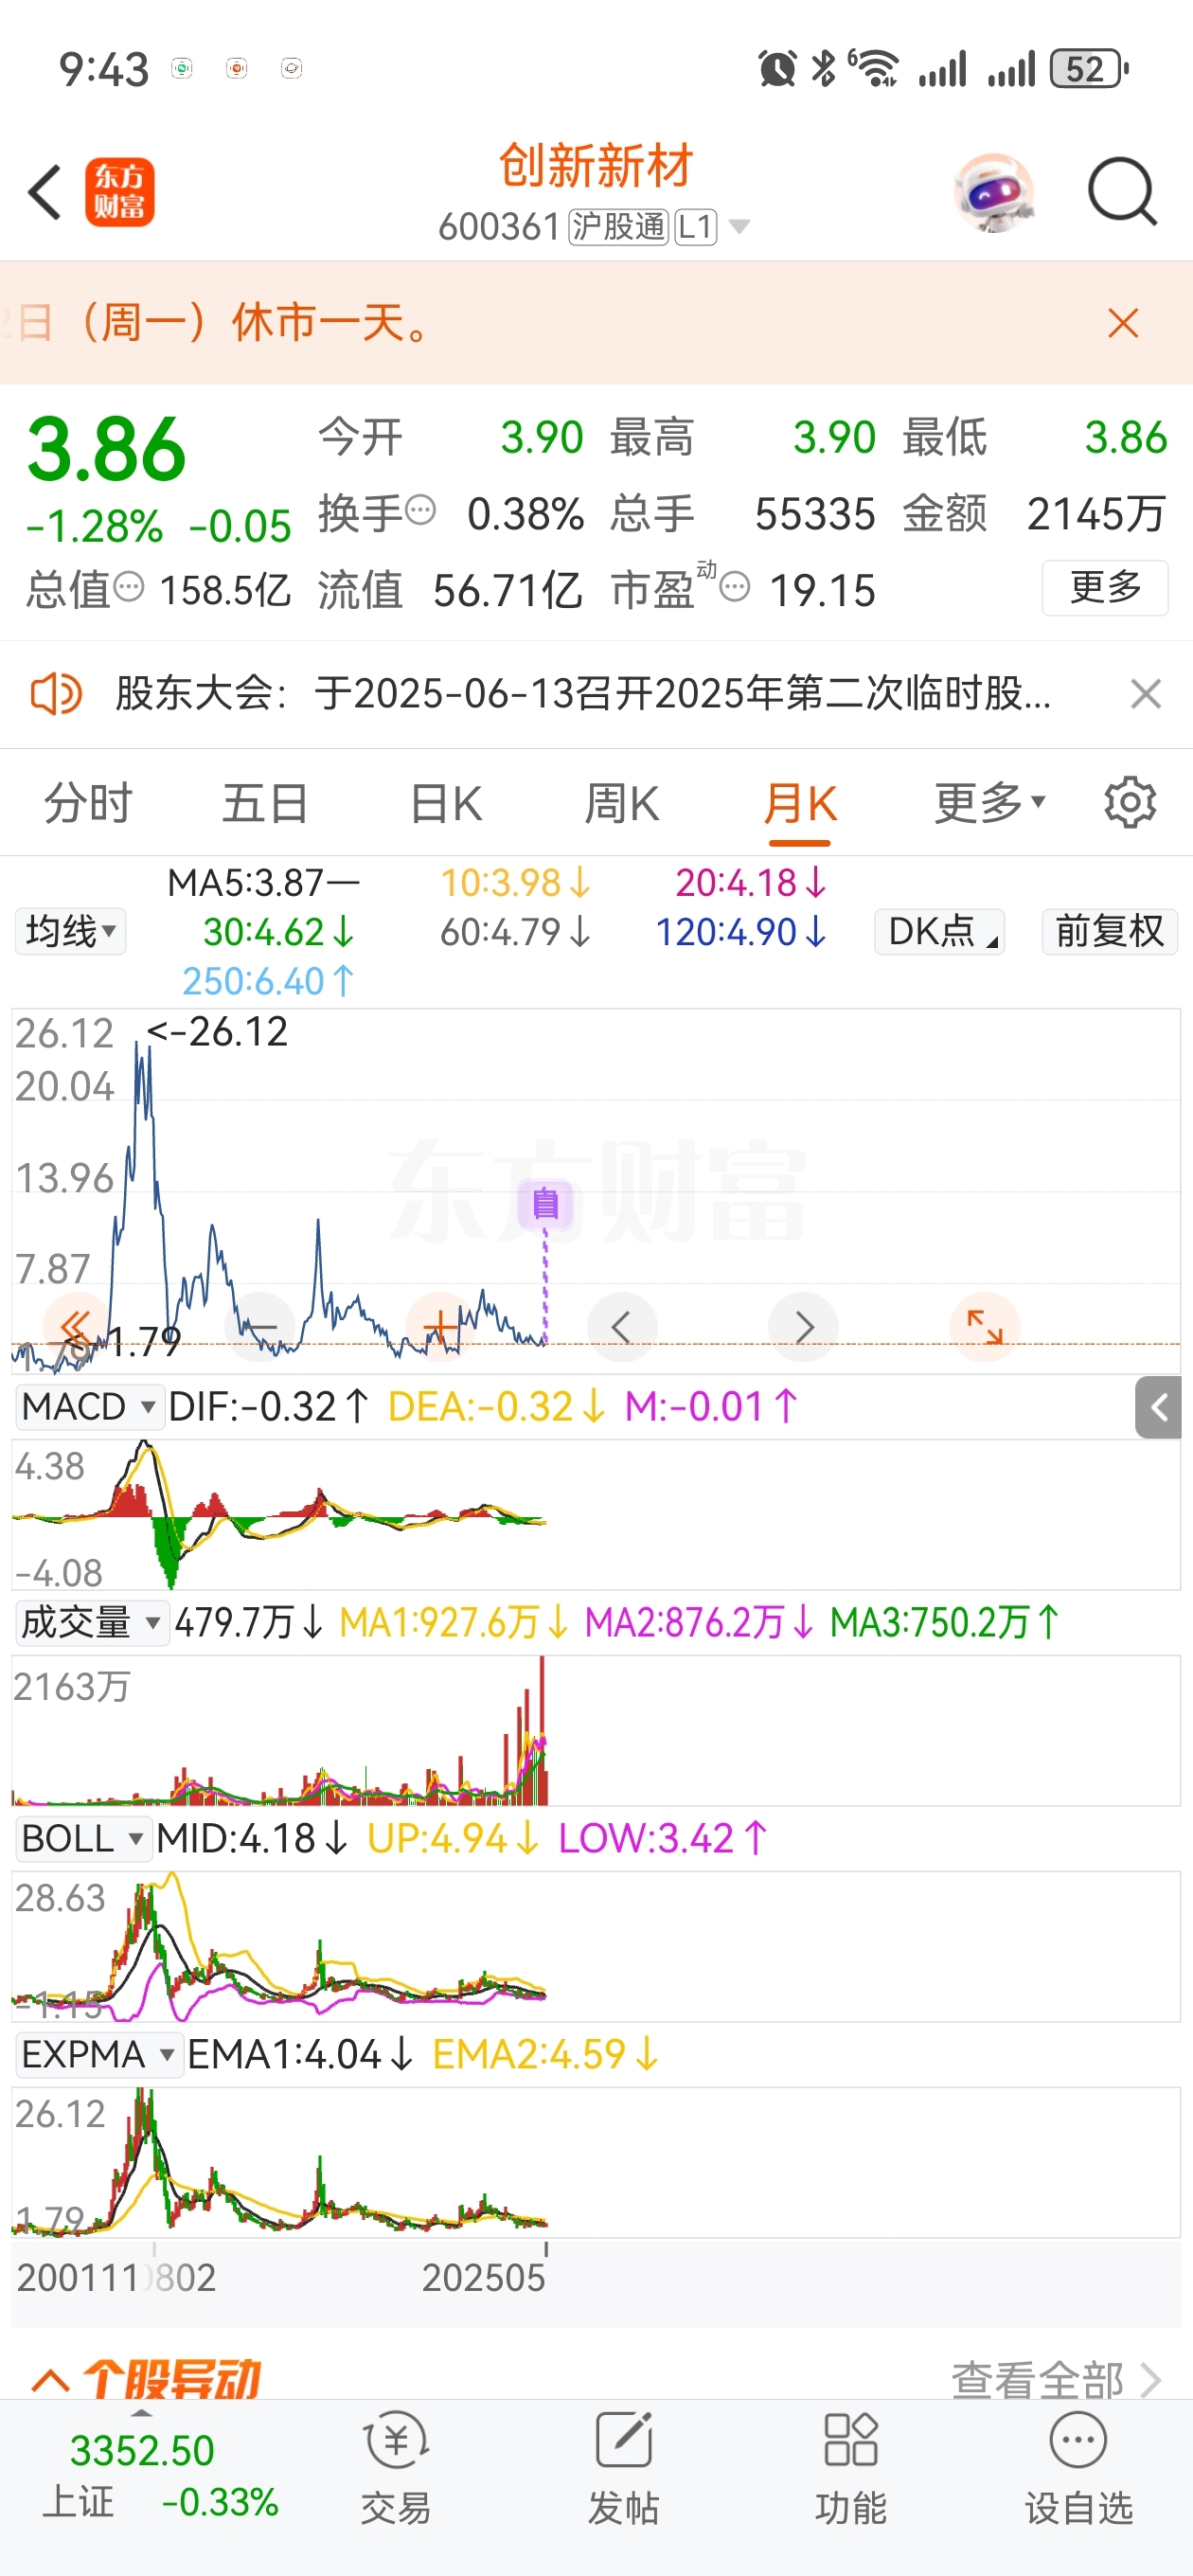This screenshot has height=2576, width=1193.
Task: Open 功能 functions icon
Action: [850, 2470]
